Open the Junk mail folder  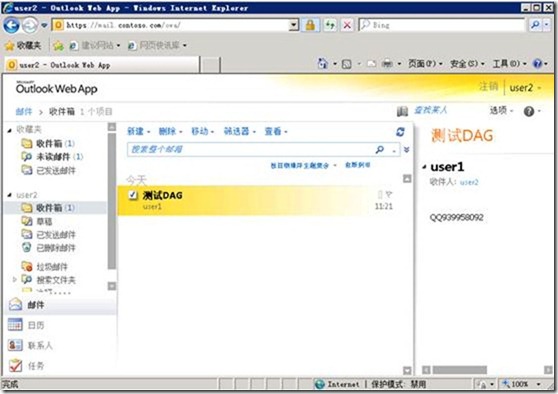(44, 267)
